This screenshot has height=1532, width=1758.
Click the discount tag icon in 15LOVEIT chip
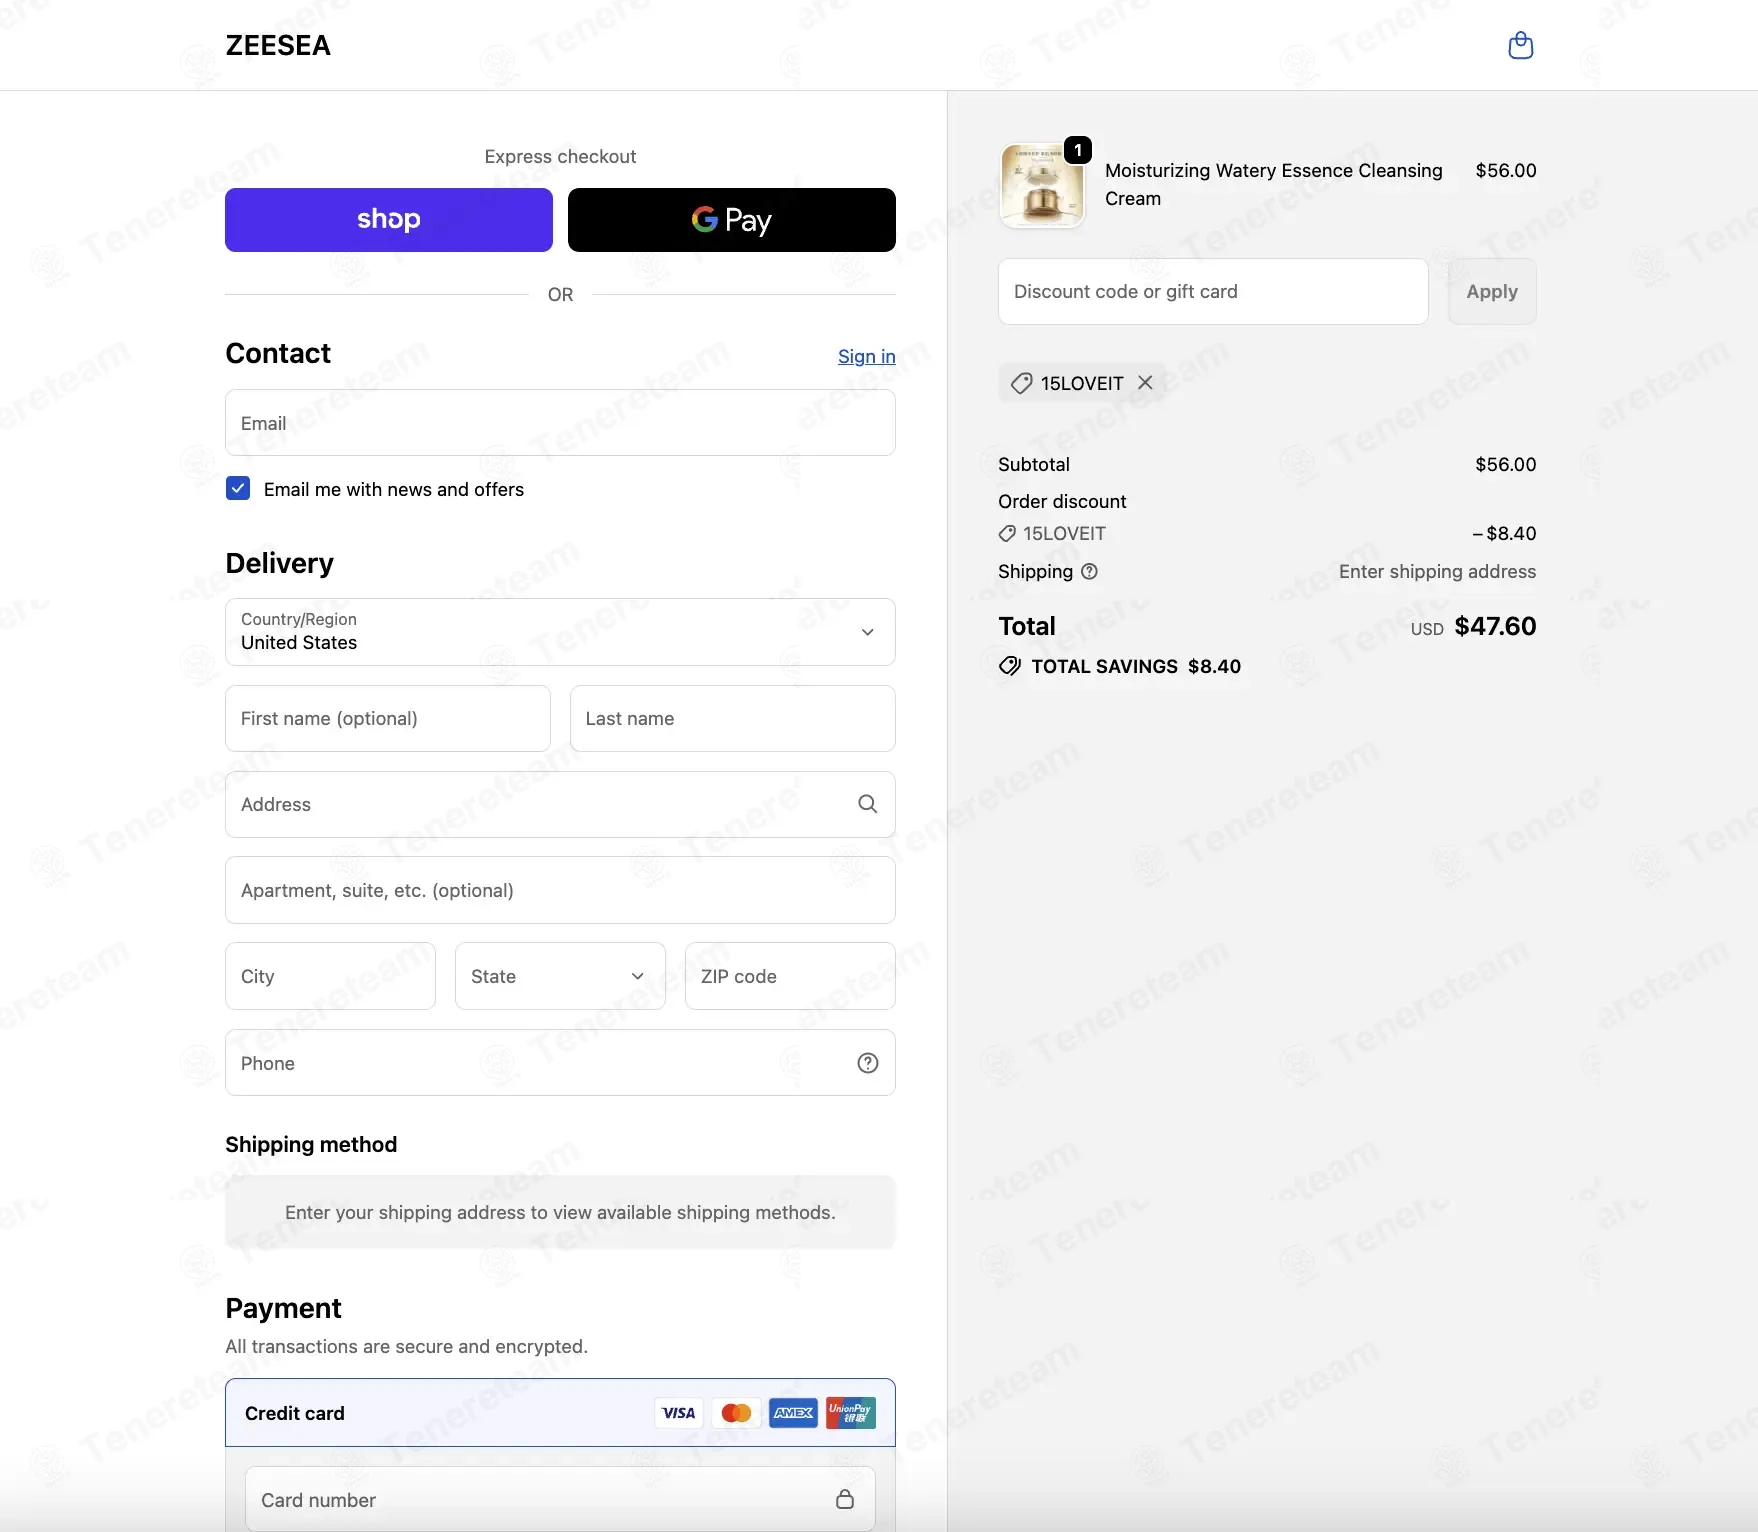pos(1021,383)
